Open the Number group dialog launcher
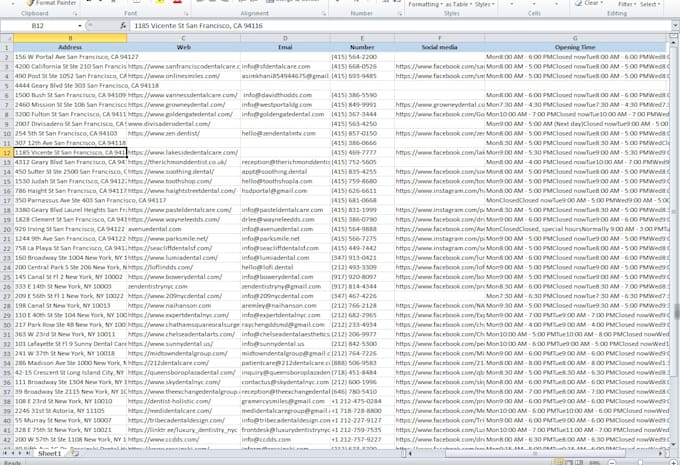 pos(399,14)
